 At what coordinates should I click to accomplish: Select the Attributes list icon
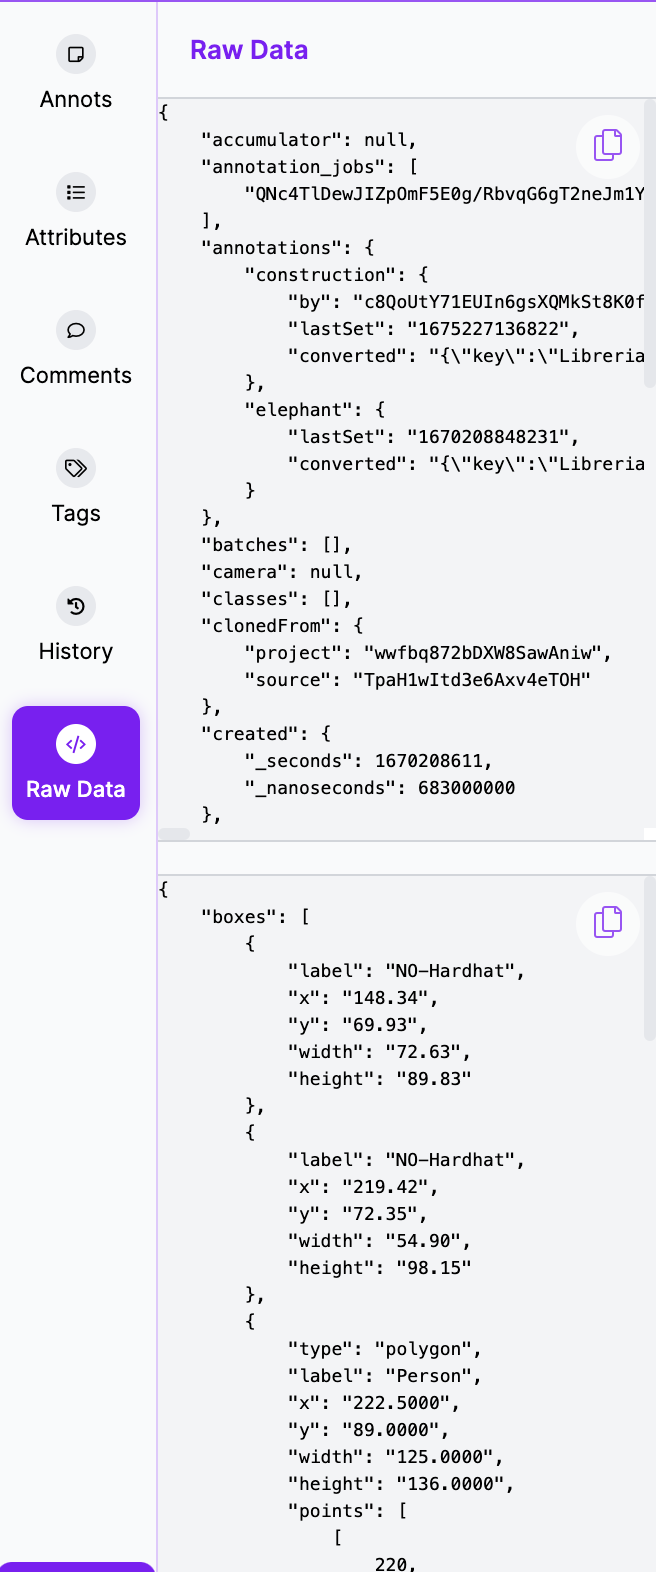[76, 192]
